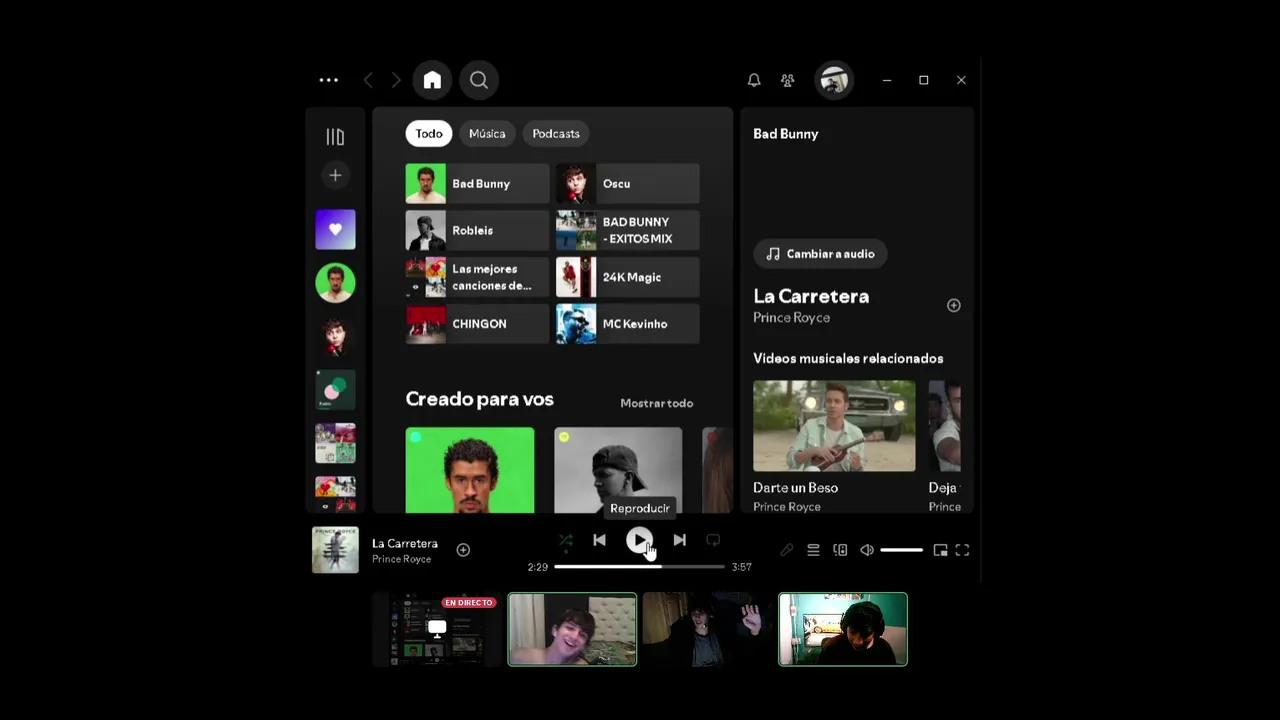This screenshot has height=720, width=1280.
Task: Open the fifth sidebar playlist collage cover
Action: pos(335,443)
